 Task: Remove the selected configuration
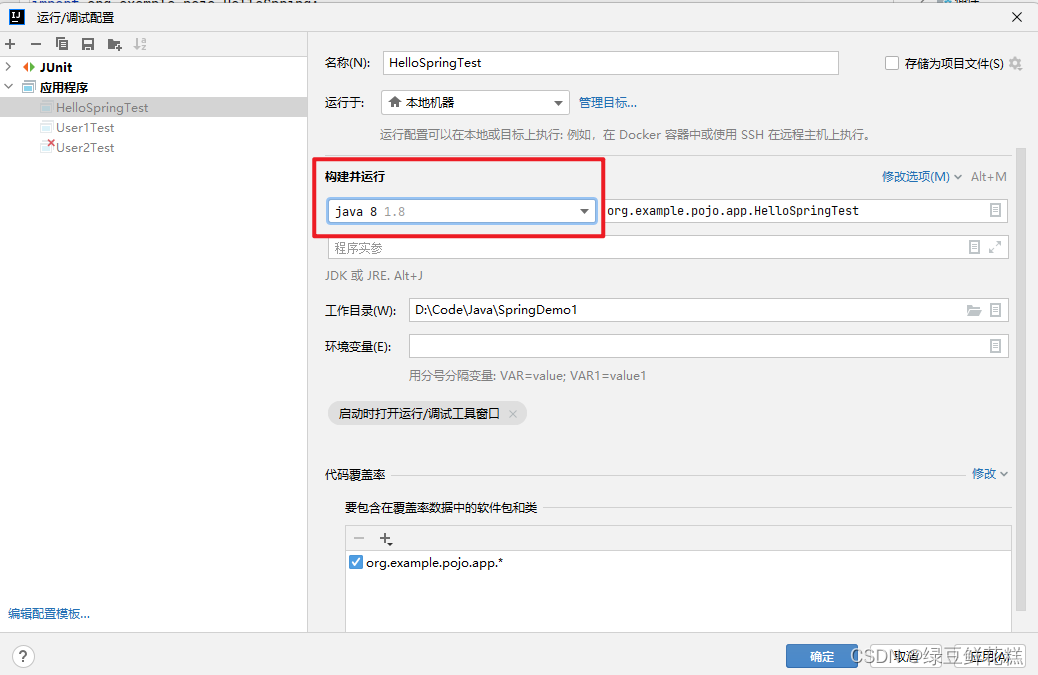point(35,43)
